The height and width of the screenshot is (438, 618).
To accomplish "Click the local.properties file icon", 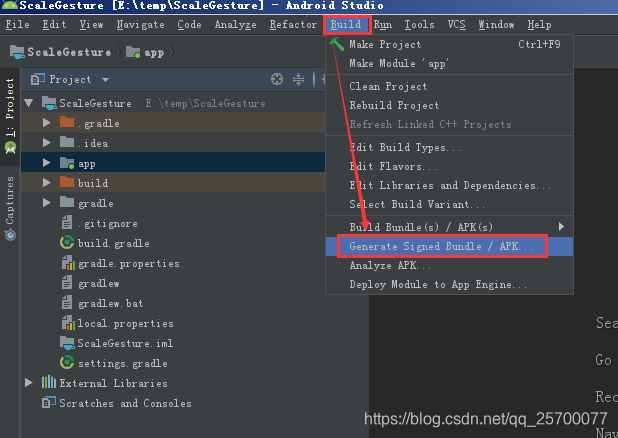I will coord(68,322).
